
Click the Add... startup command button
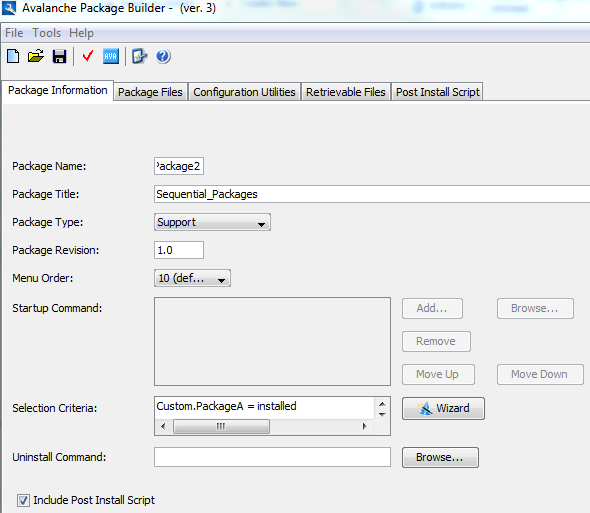coord(432,309)
